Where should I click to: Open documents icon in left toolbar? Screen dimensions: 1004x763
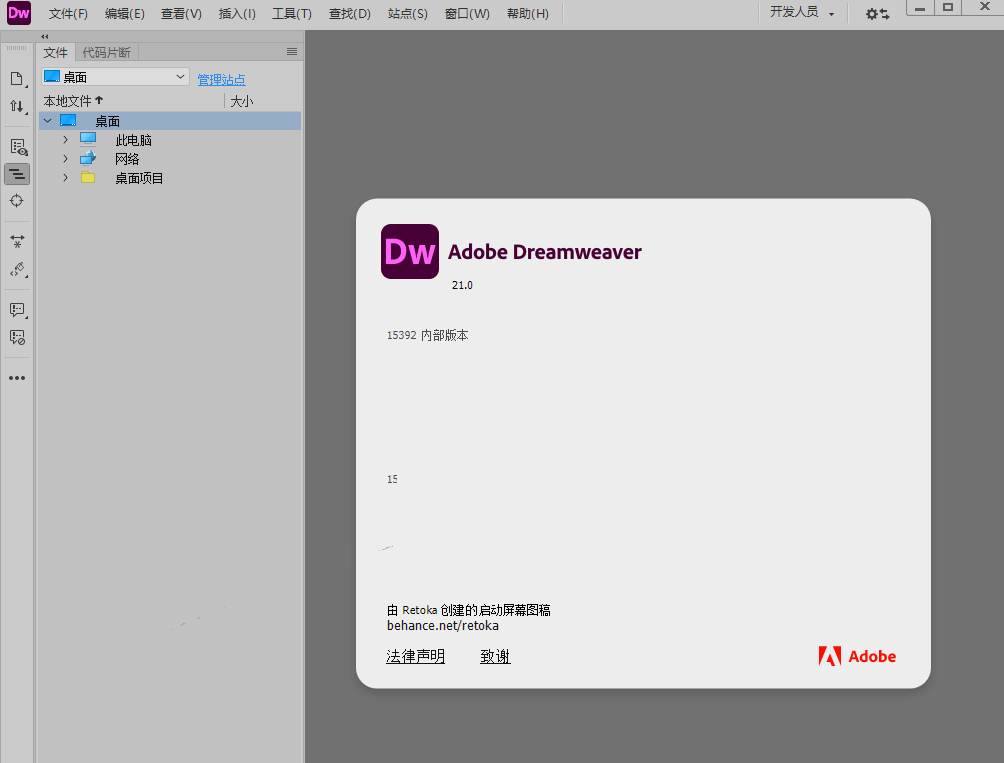click(x=17, y=79)
